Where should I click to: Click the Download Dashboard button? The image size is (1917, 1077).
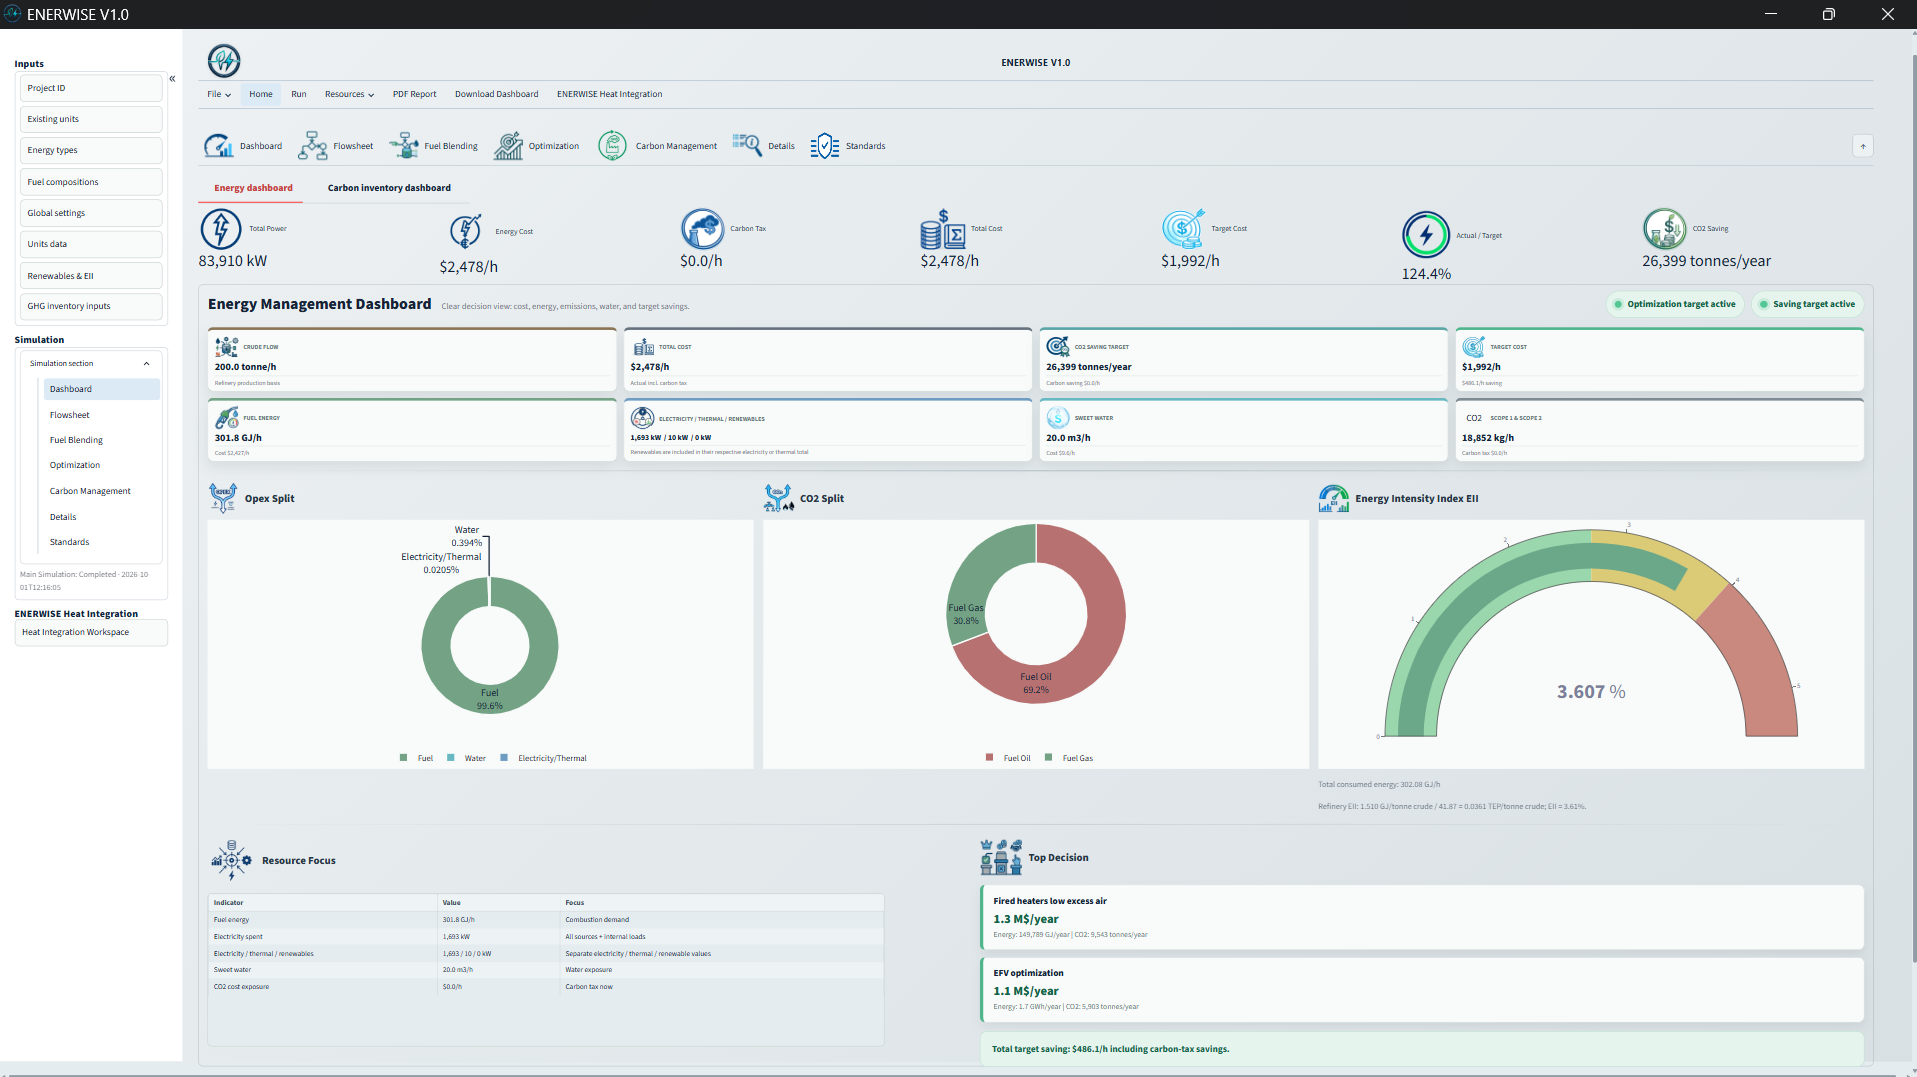(496, 94)
